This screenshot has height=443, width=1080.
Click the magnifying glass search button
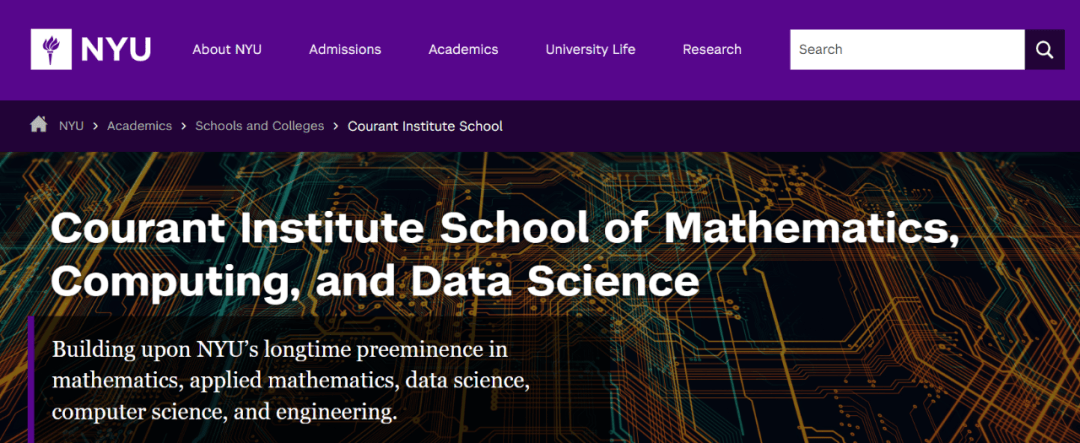[x=1044, y=49]
